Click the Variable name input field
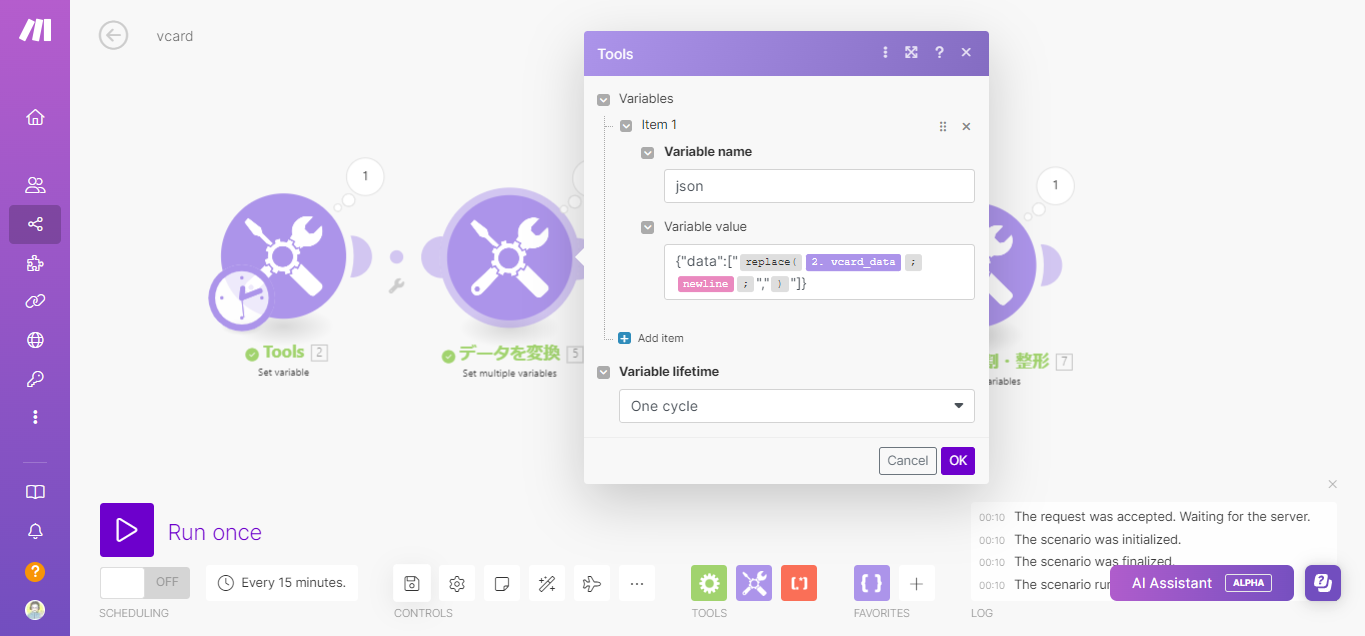Viewport: 1365px width, 636px height. (x=818, y=186)
